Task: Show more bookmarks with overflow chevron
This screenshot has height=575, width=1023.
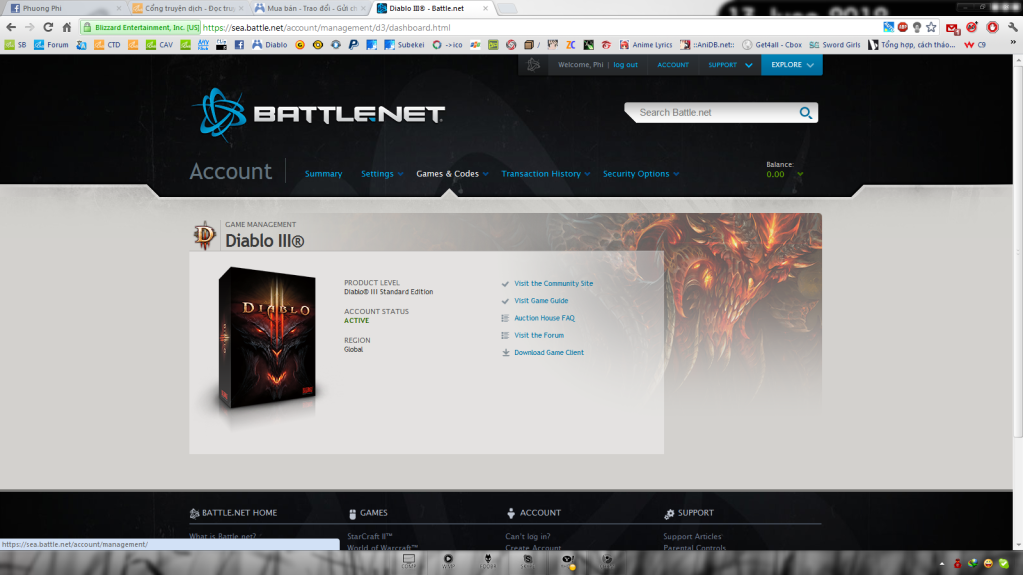Action: [1013, 44]
